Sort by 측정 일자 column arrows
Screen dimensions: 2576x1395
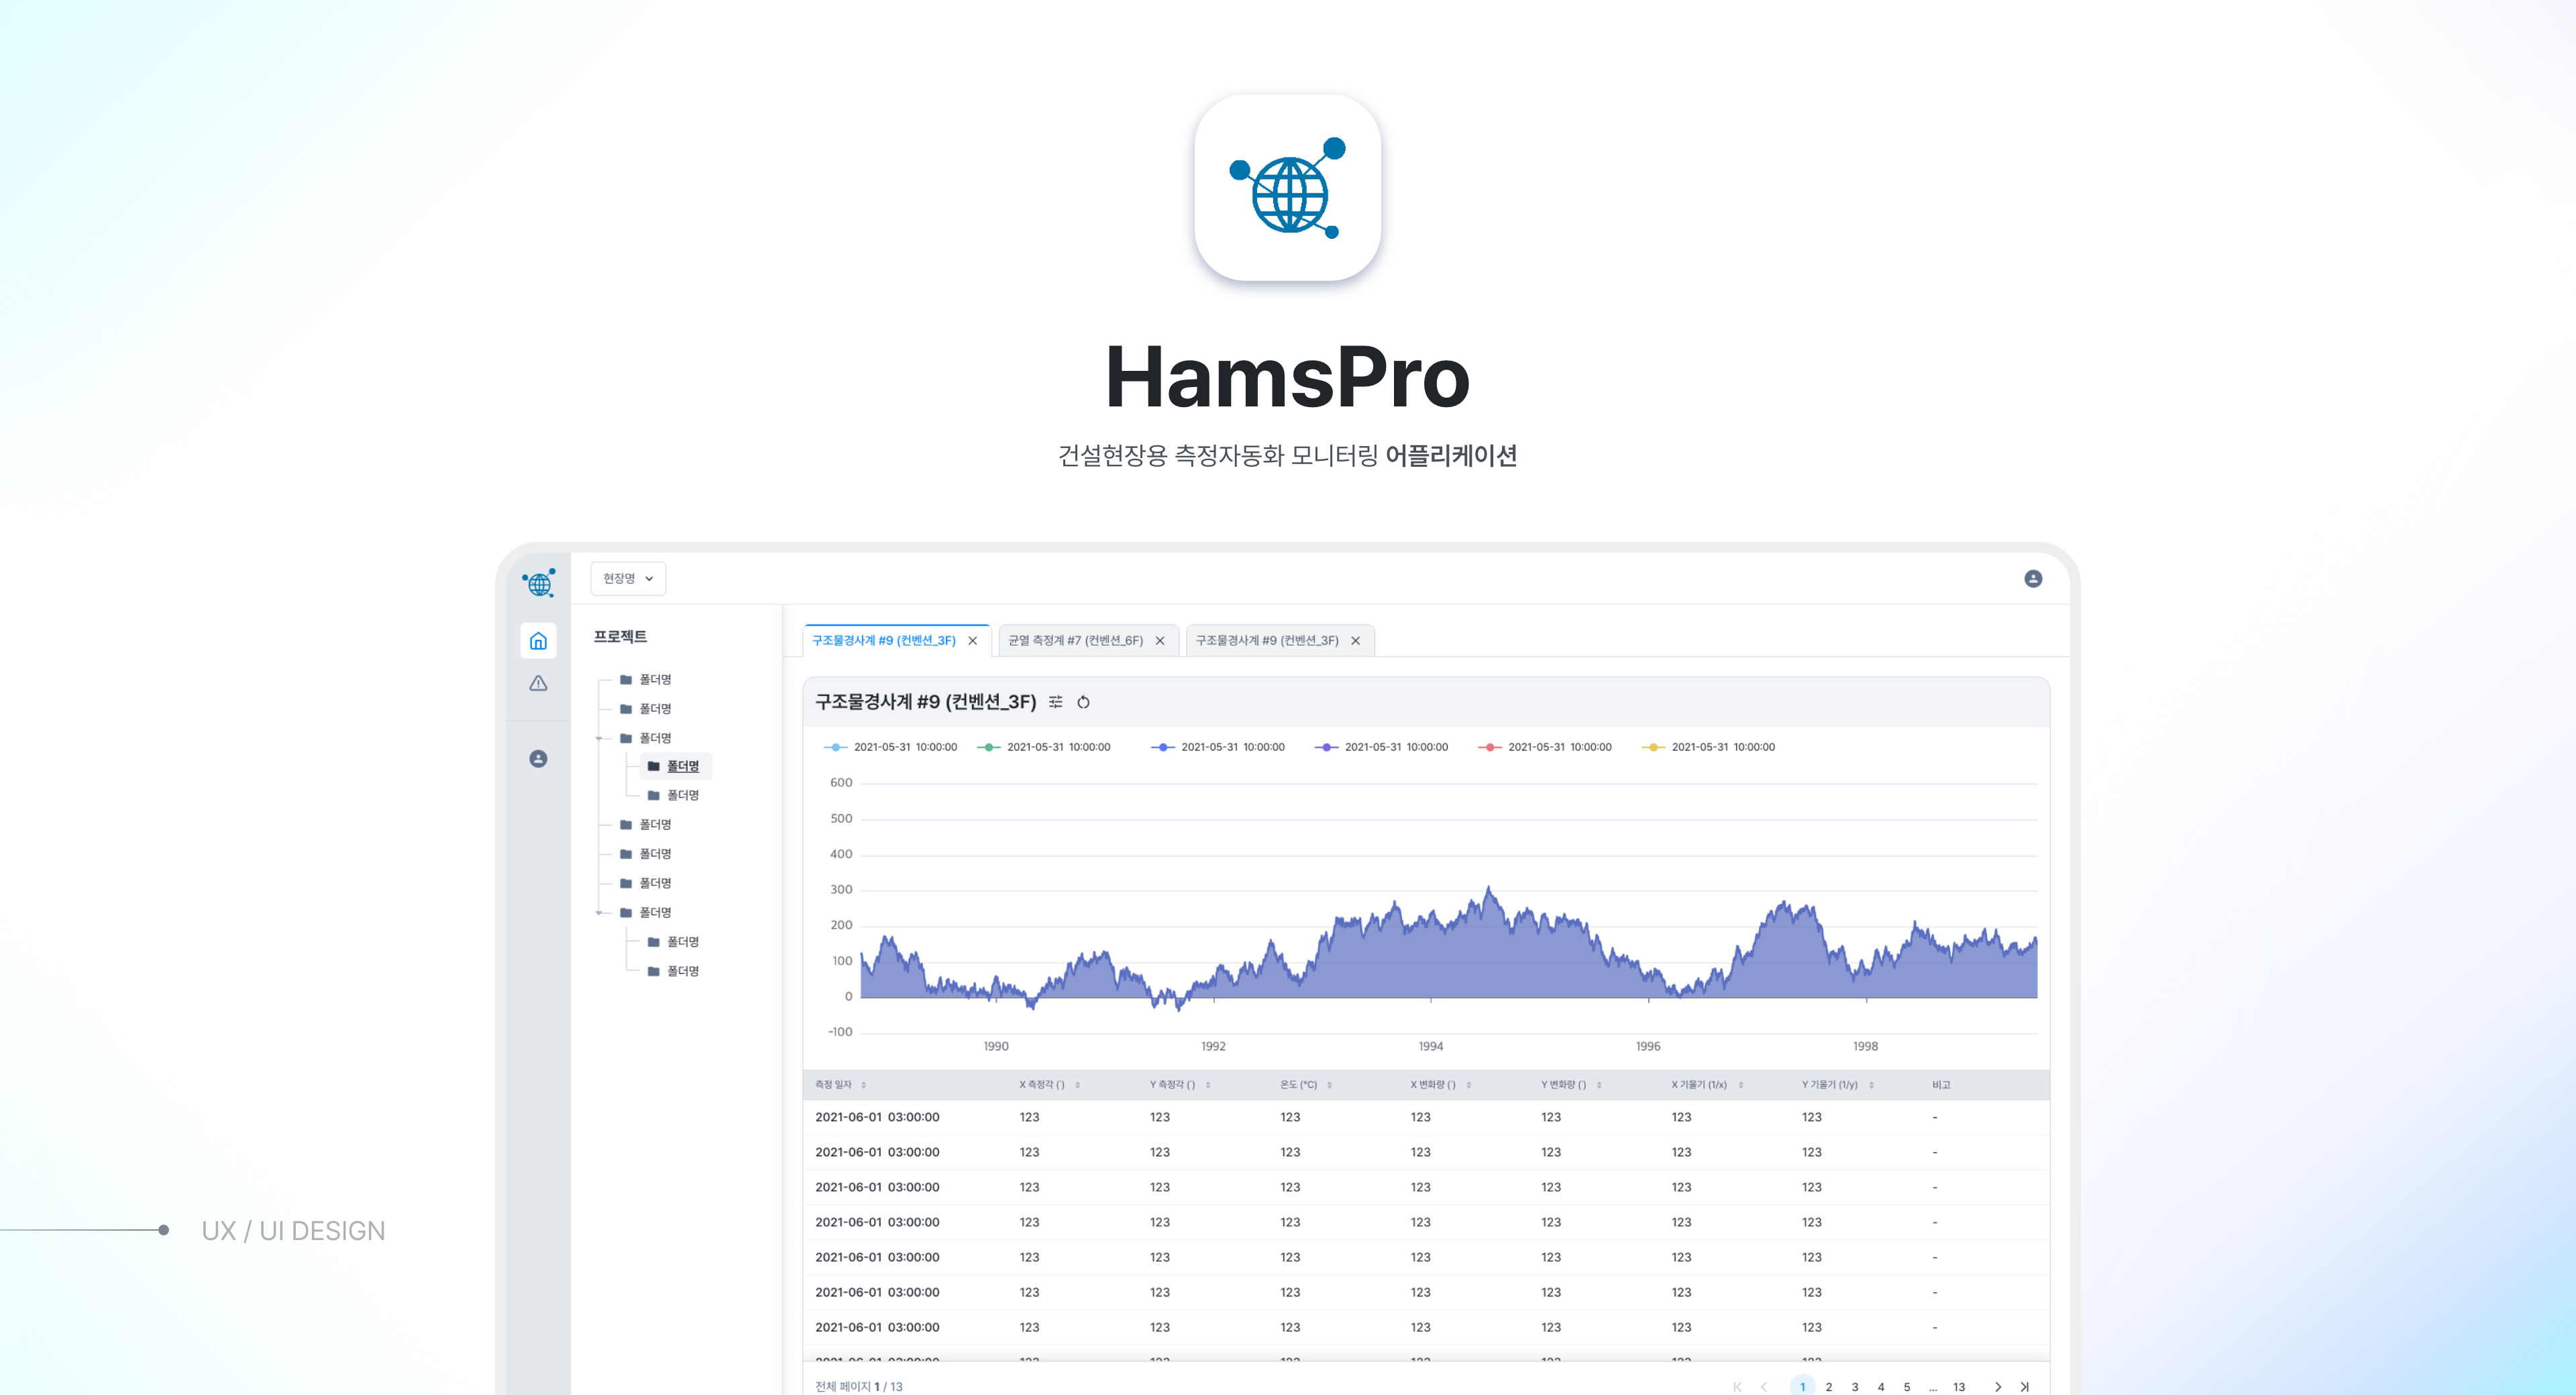point(863,1085)
